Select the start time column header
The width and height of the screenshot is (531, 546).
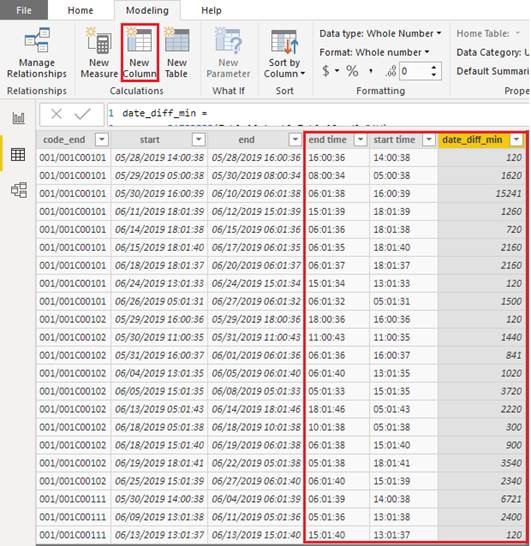pos(394,140)
